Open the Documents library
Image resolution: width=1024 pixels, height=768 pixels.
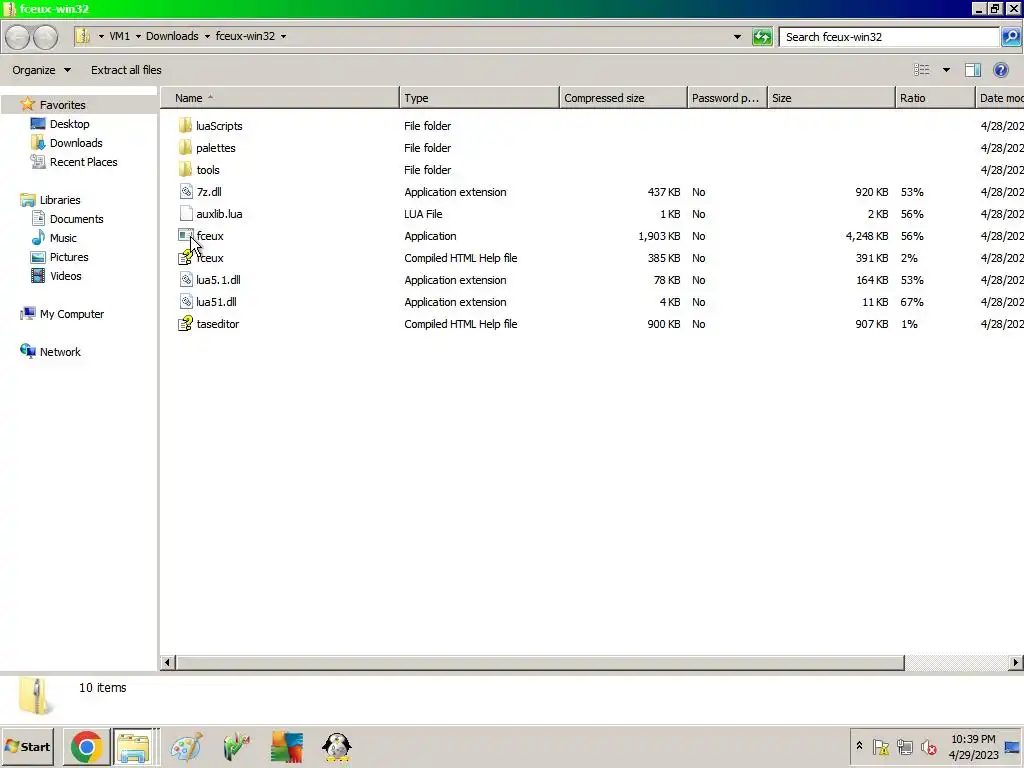[76, 219]
